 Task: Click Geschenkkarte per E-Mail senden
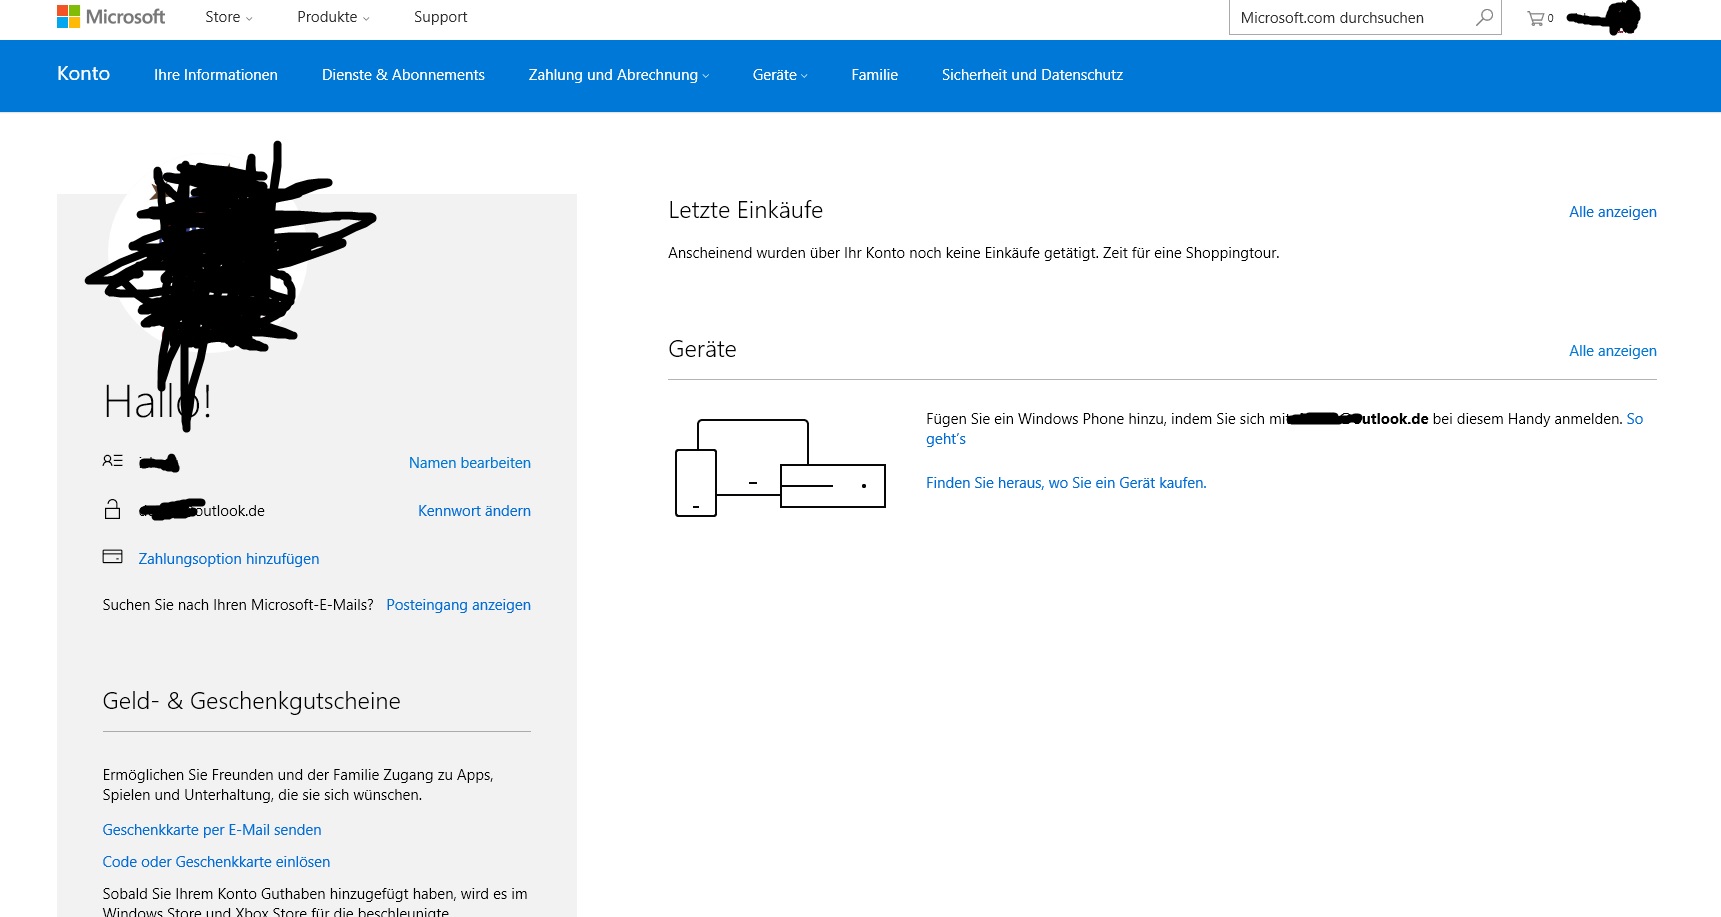(212, 830)
